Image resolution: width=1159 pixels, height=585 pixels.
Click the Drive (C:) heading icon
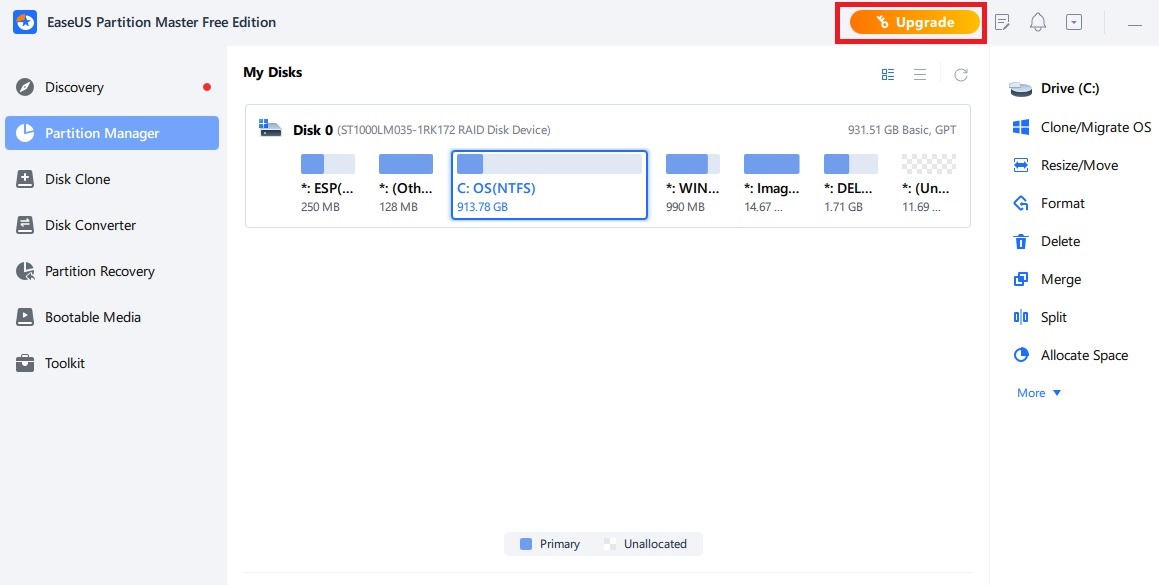1021,89
